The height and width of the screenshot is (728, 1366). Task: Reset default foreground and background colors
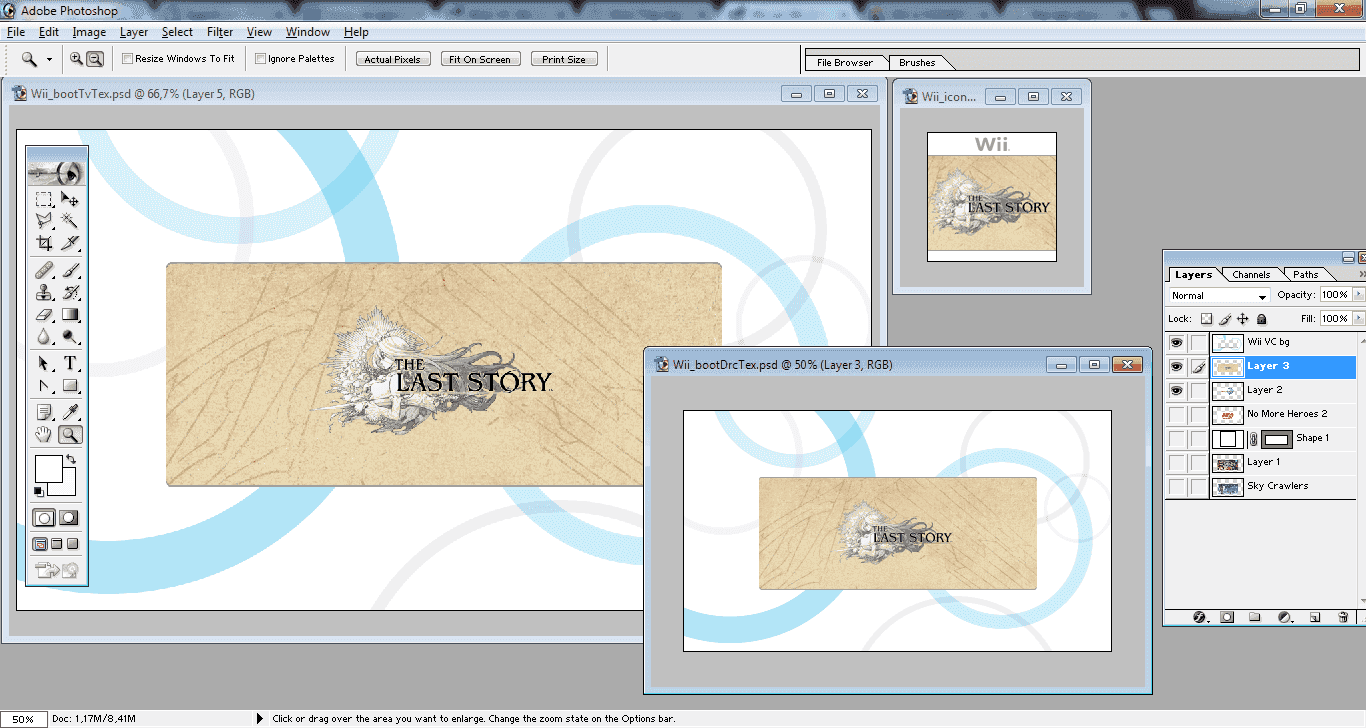pos(38,491)
